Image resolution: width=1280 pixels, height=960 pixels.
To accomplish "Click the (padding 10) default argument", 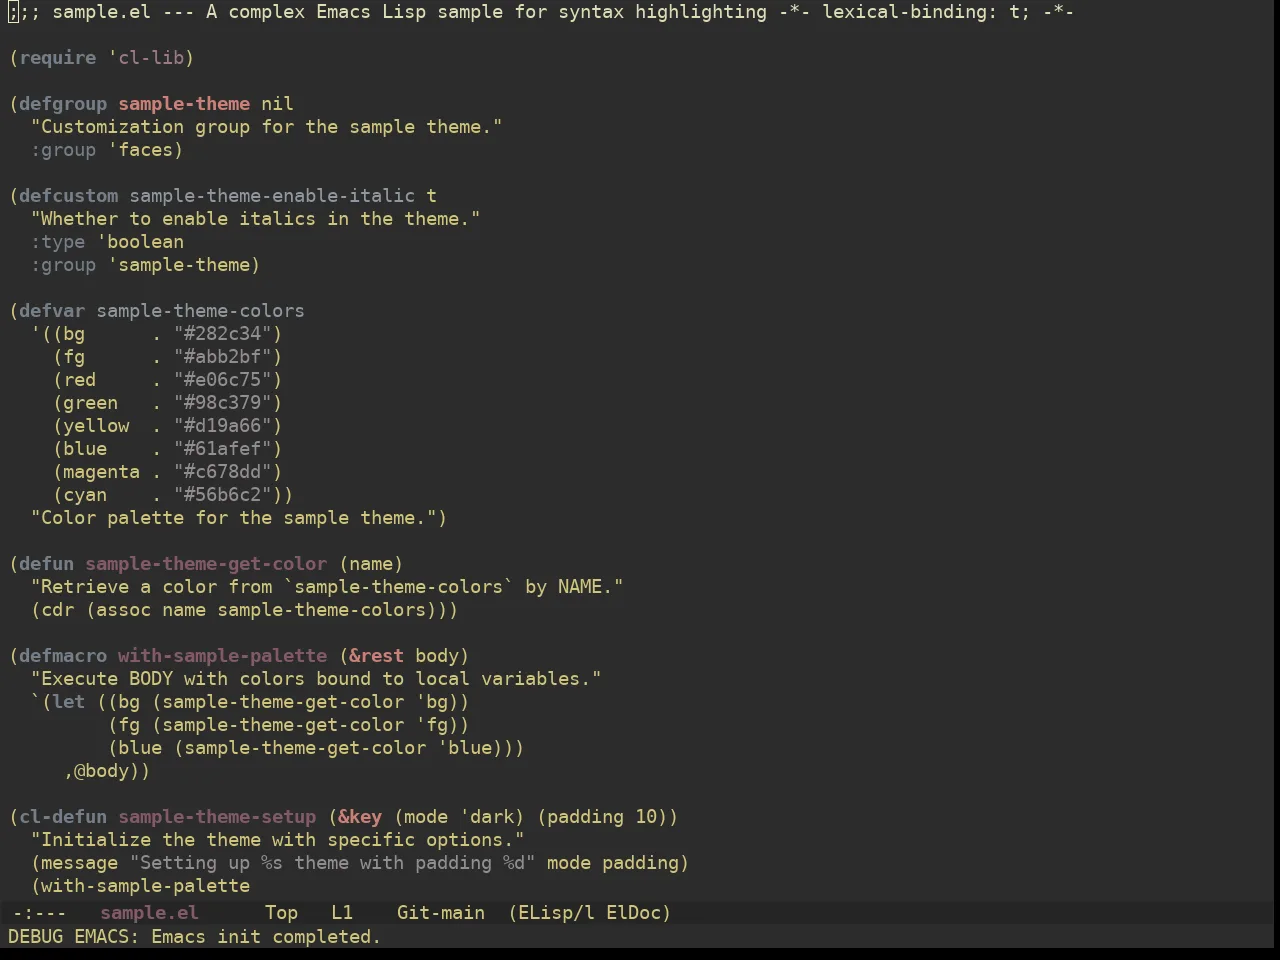I will point(602,817).
